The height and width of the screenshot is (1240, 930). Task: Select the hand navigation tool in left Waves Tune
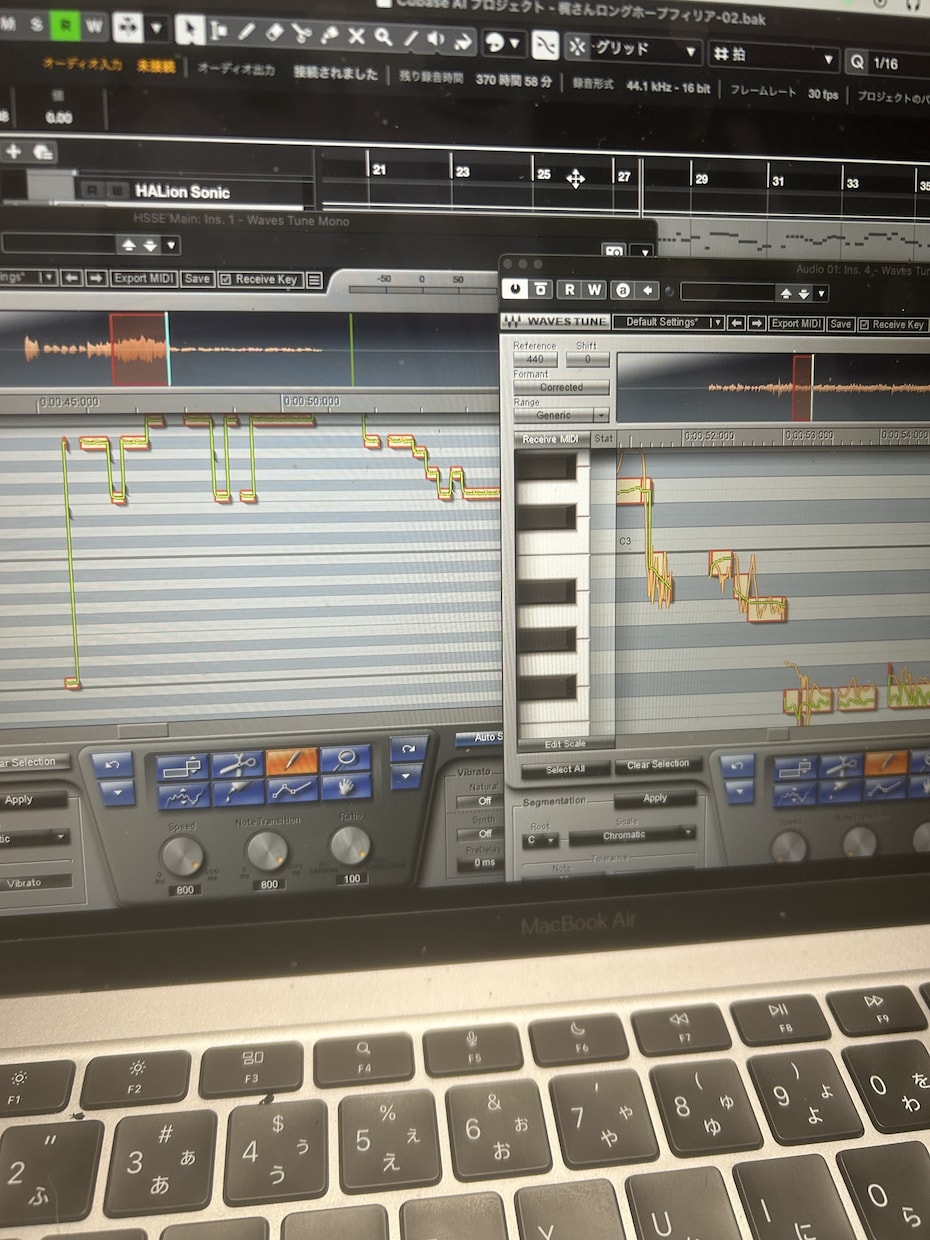345,787
